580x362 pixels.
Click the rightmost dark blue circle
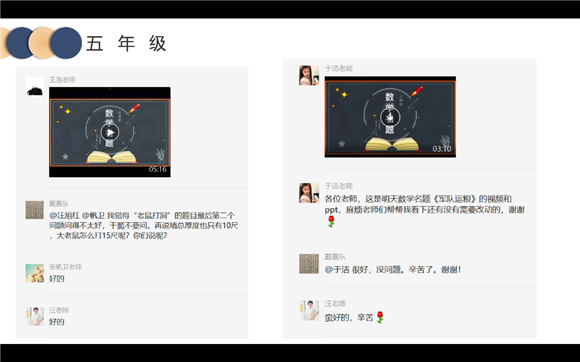[66, 43]
